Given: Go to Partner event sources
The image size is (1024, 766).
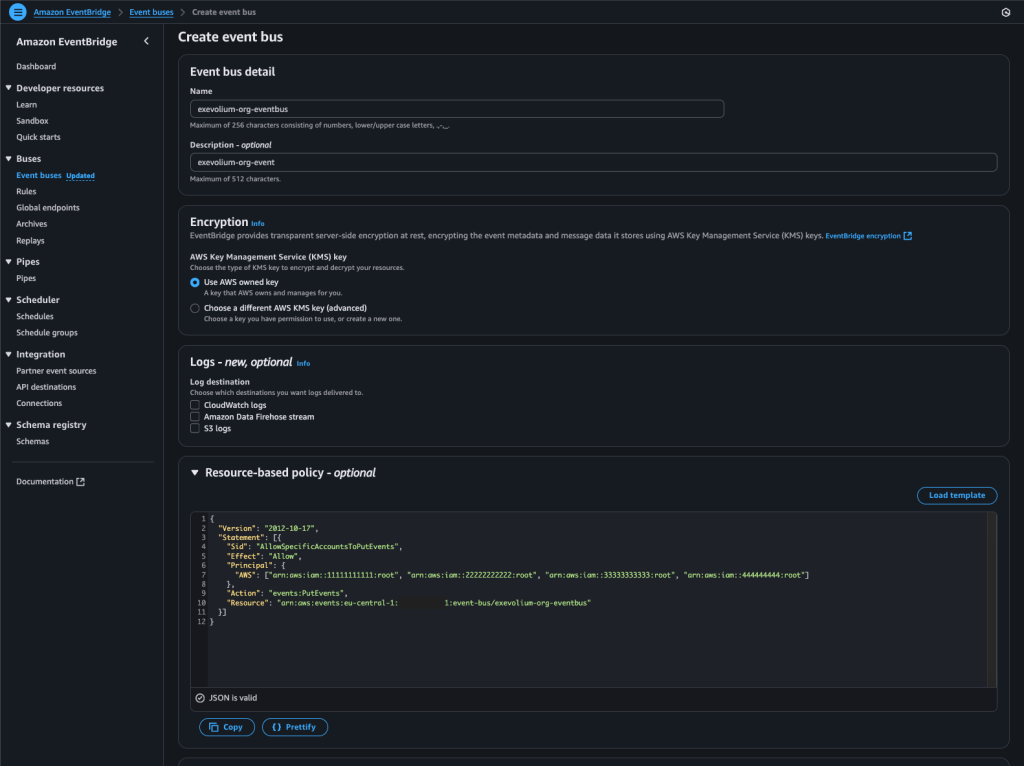Looking at the screenshot, I should tap(56, 371).
